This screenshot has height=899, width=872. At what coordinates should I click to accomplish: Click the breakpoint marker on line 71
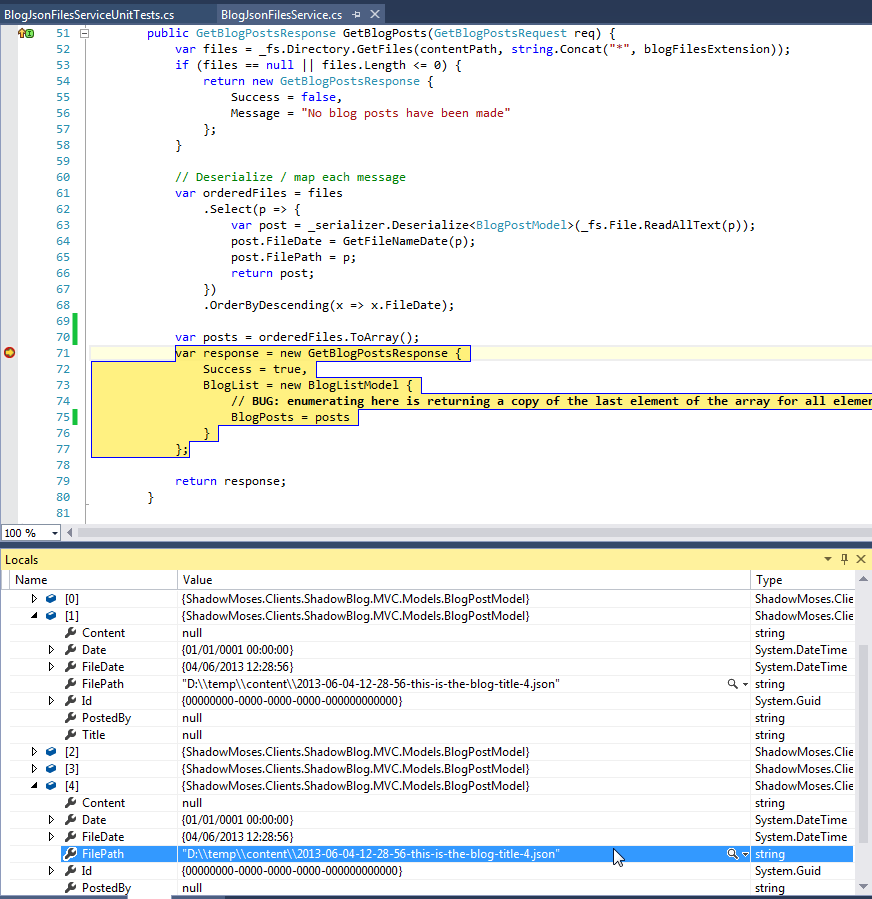point(9,353)
